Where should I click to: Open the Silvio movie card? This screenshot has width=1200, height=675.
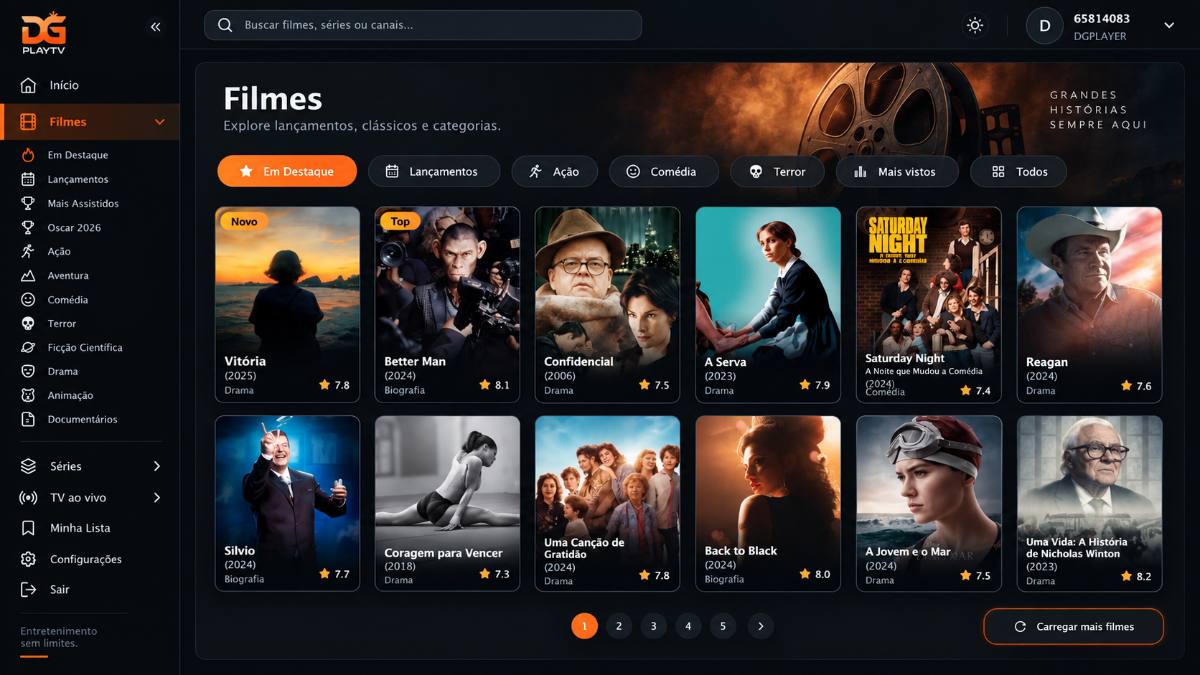pyautogui.click(x=287, y=503)
